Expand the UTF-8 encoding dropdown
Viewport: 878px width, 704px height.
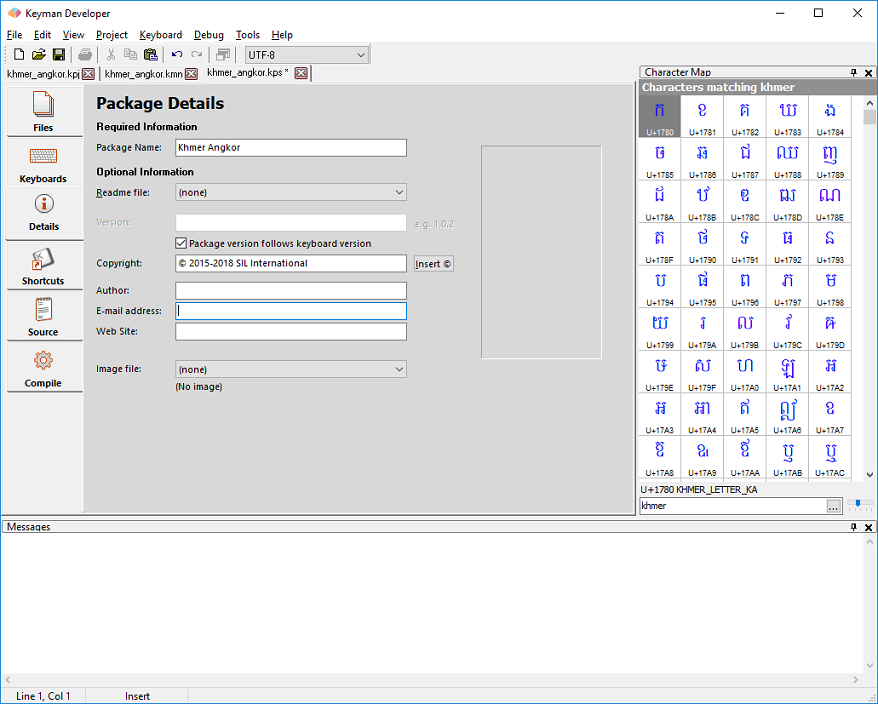point(361,55)
